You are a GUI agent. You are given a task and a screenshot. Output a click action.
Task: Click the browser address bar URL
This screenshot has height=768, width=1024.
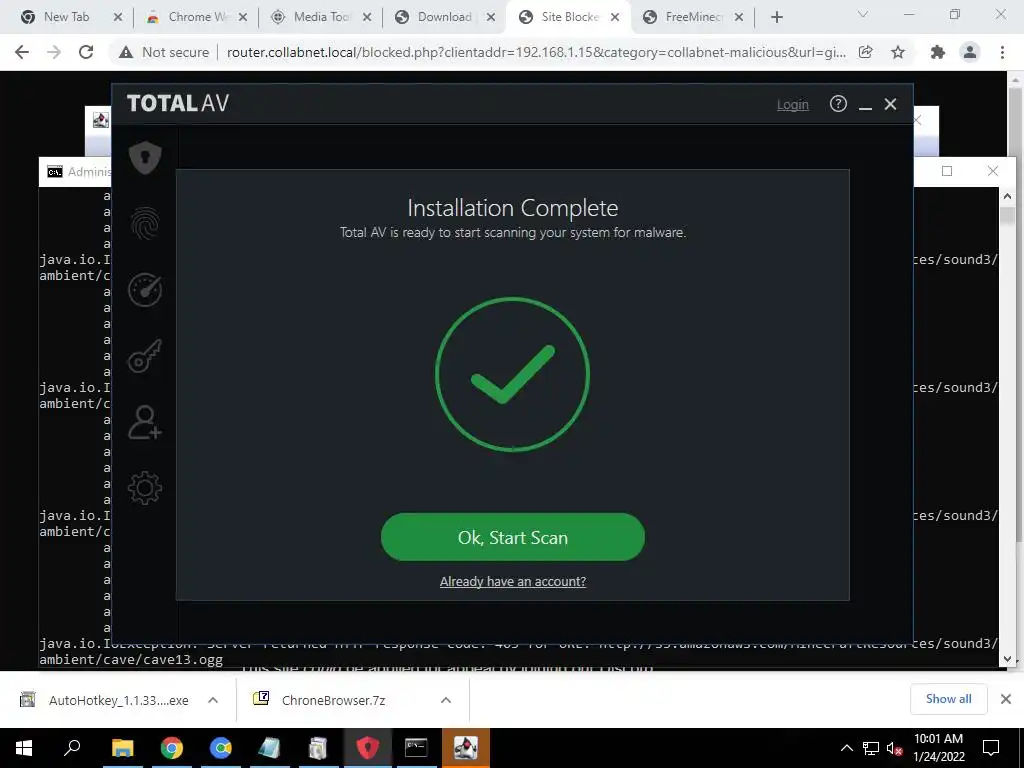click(536, 52)
